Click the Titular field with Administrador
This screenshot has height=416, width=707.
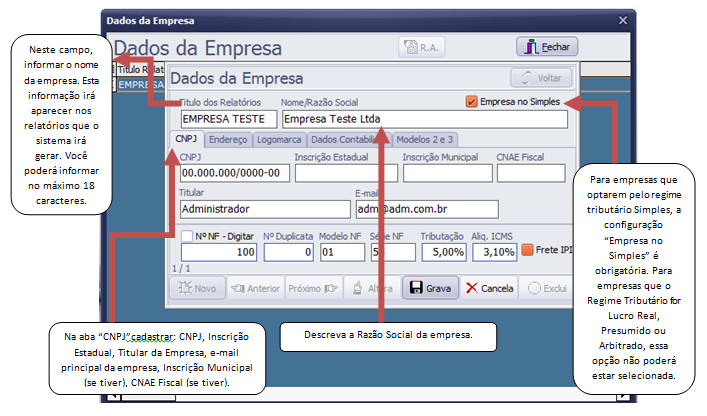[265, 209]
